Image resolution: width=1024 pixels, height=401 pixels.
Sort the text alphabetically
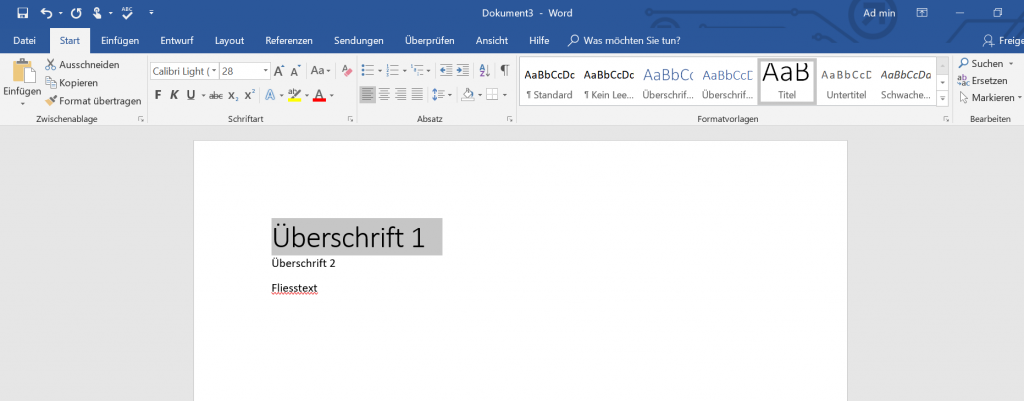483,71
